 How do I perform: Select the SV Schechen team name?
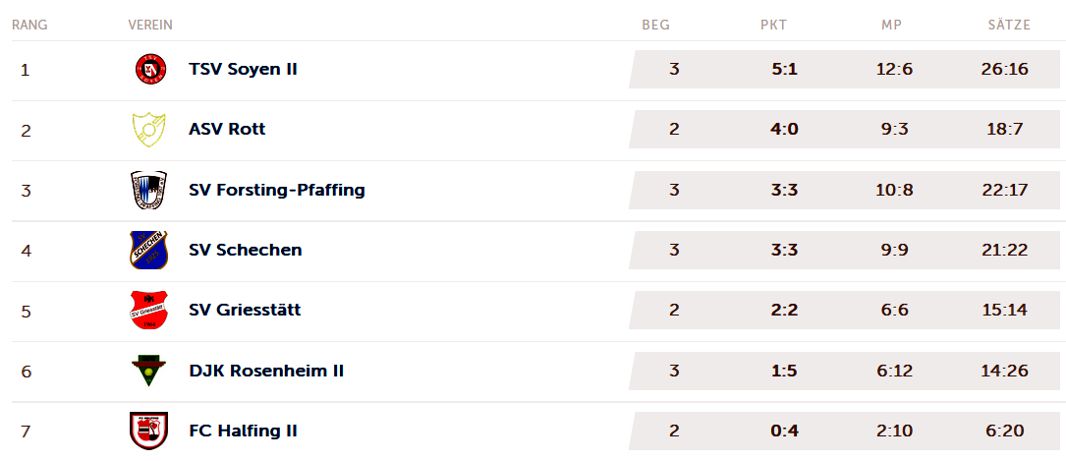tap(245, 250)
